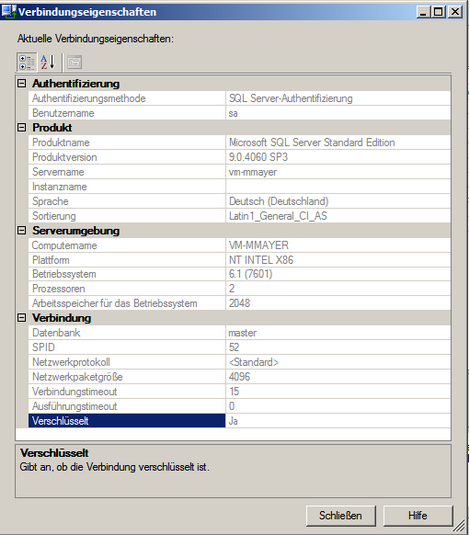The image size is (470, 535).
Task: Open help via Hilfe button
Action: coord(417,516)
